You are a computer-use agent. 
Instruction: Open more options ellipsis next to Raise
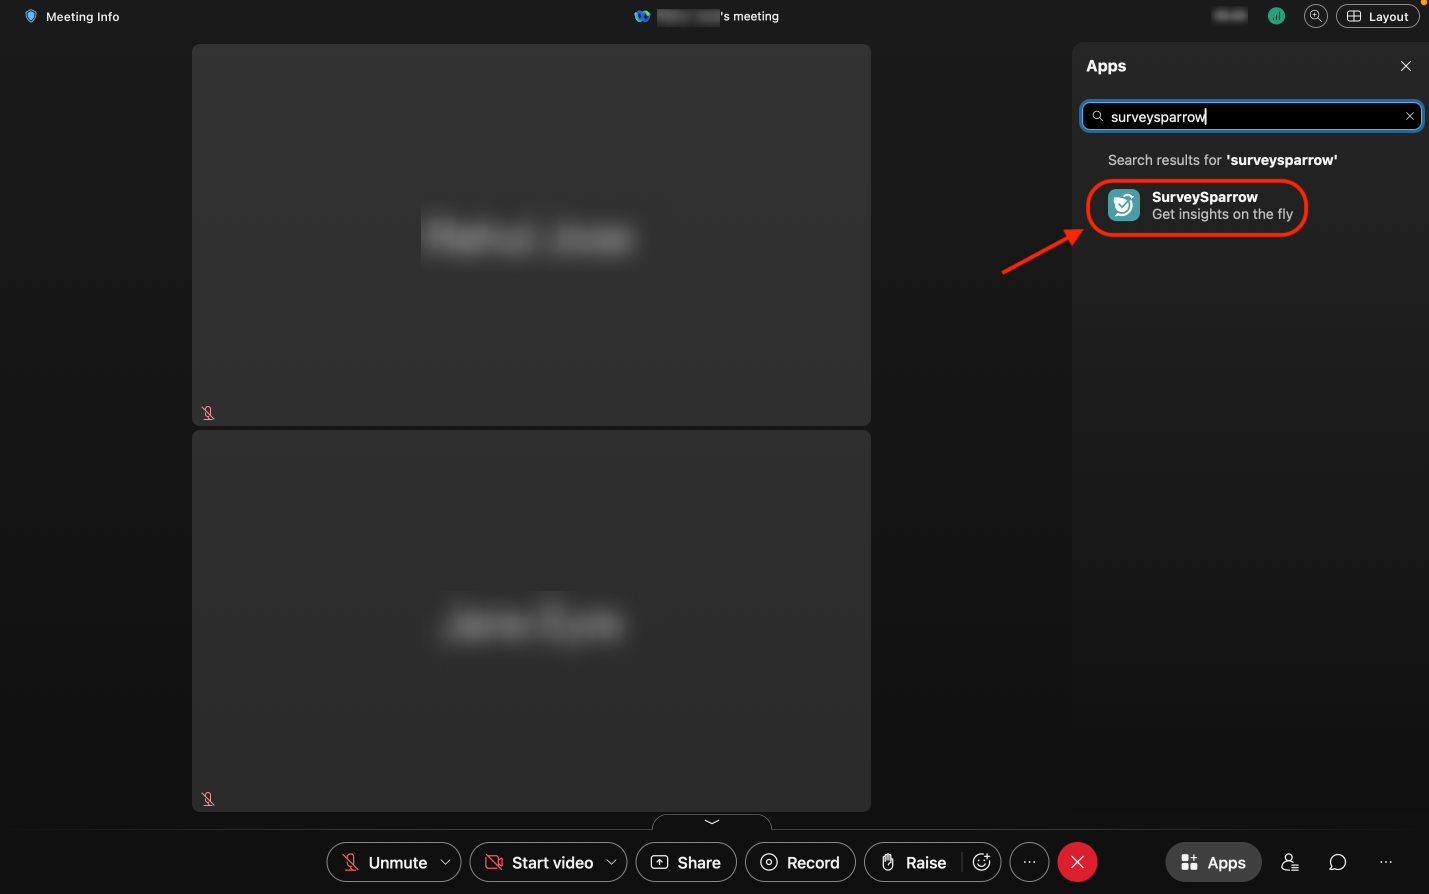(1029, 862)
